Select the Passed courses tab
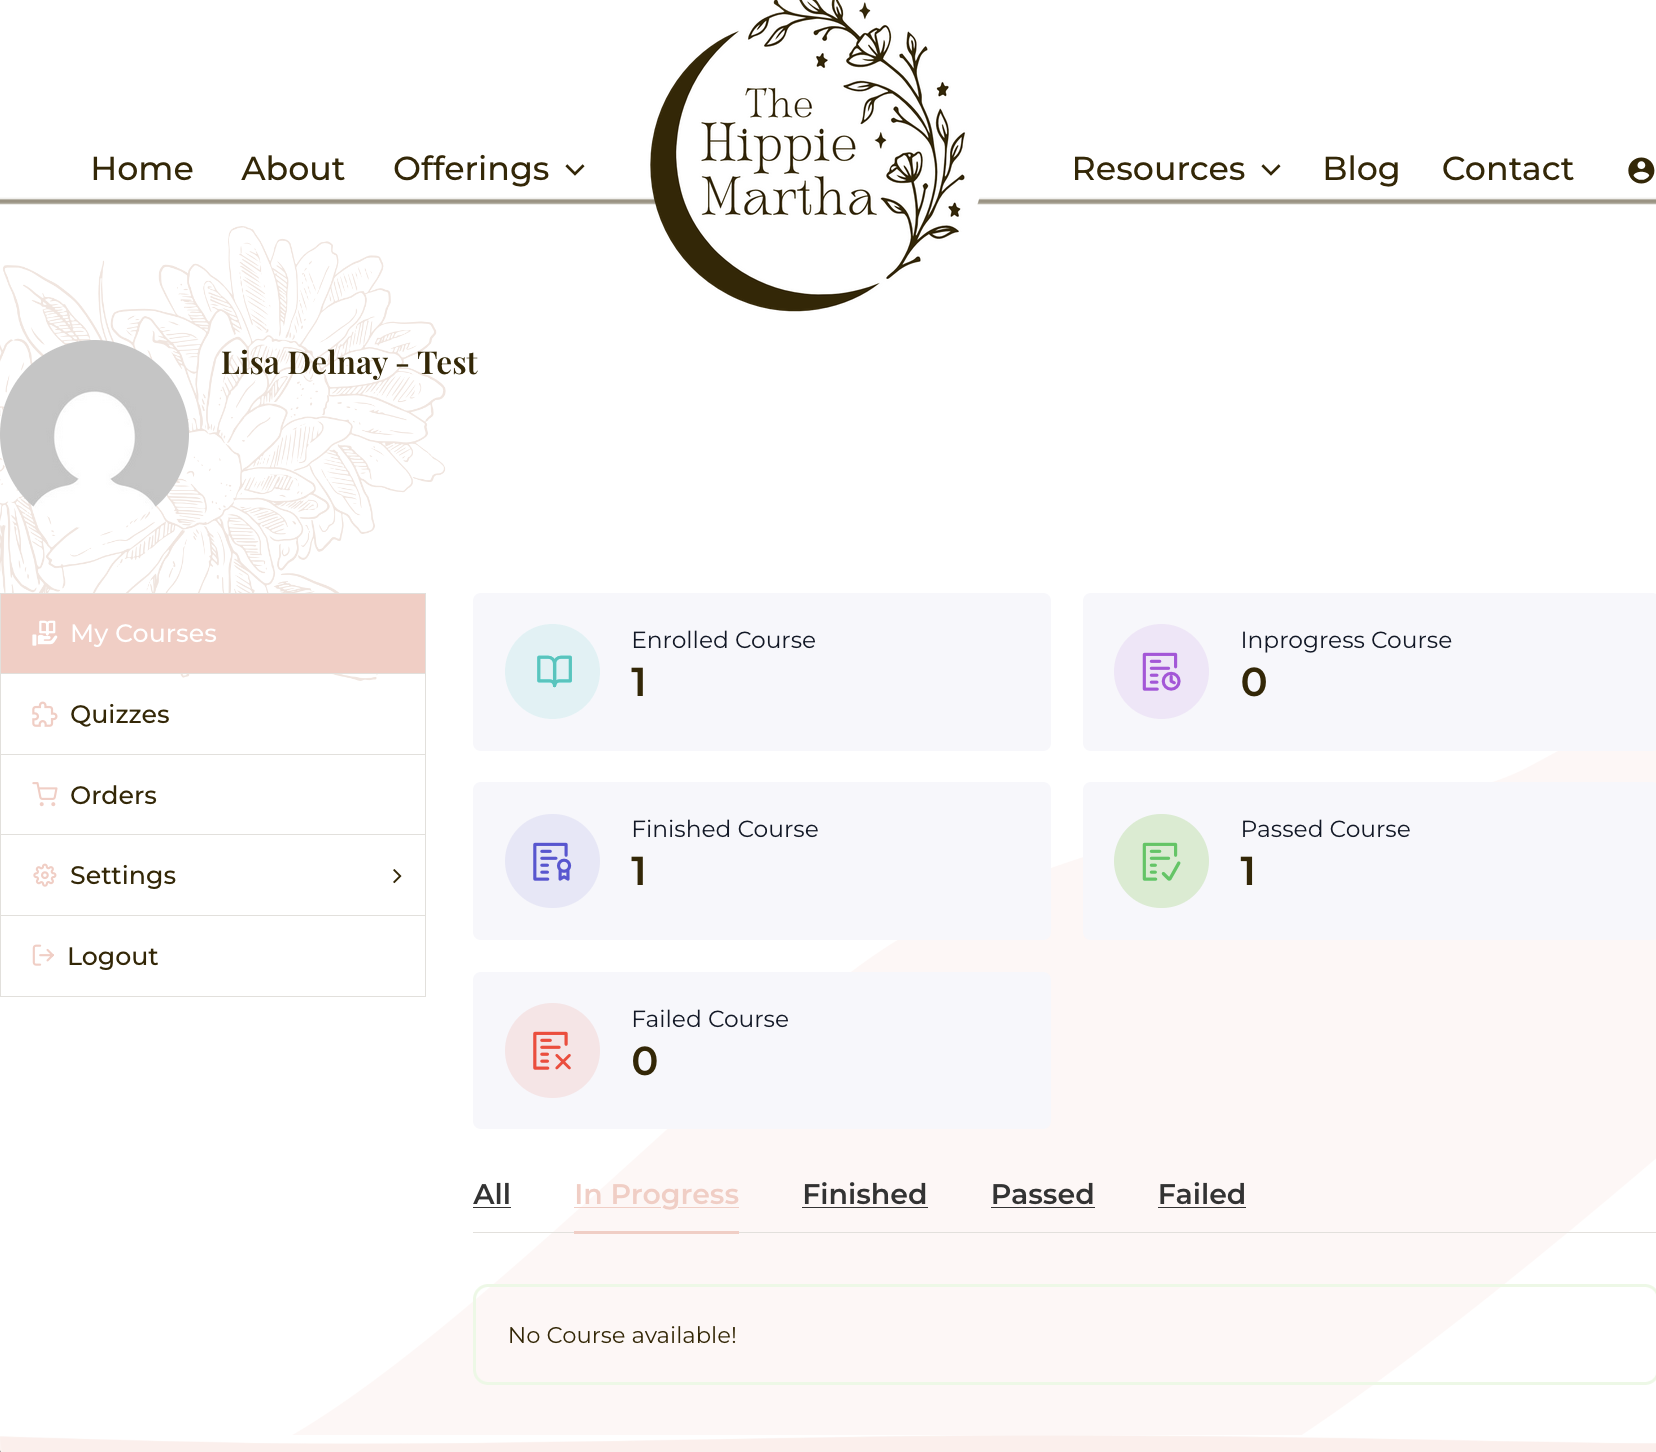 pos(1042,1194)
